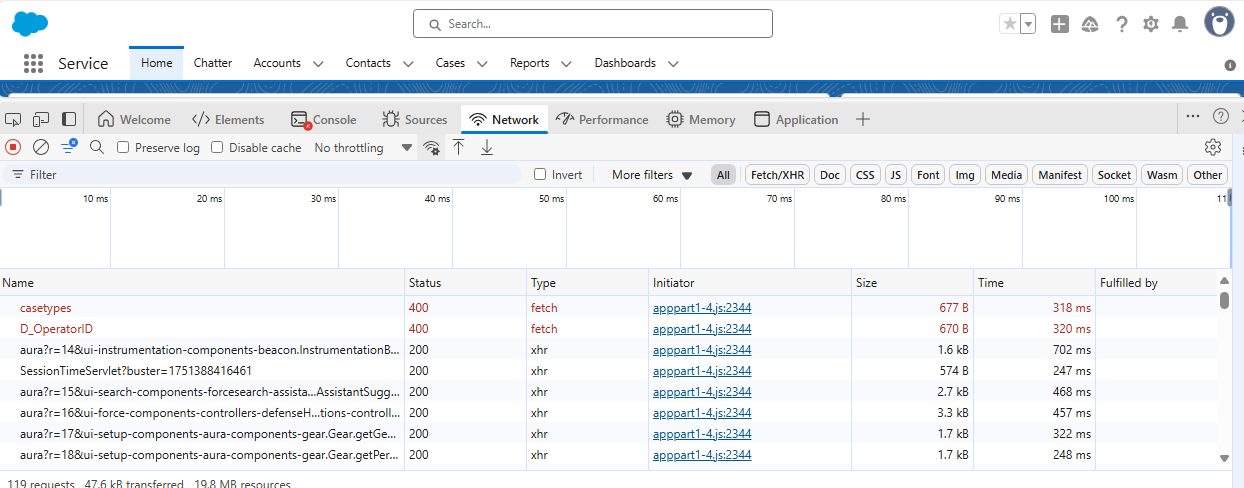Open network conditions wifi icon

(431, 147)
